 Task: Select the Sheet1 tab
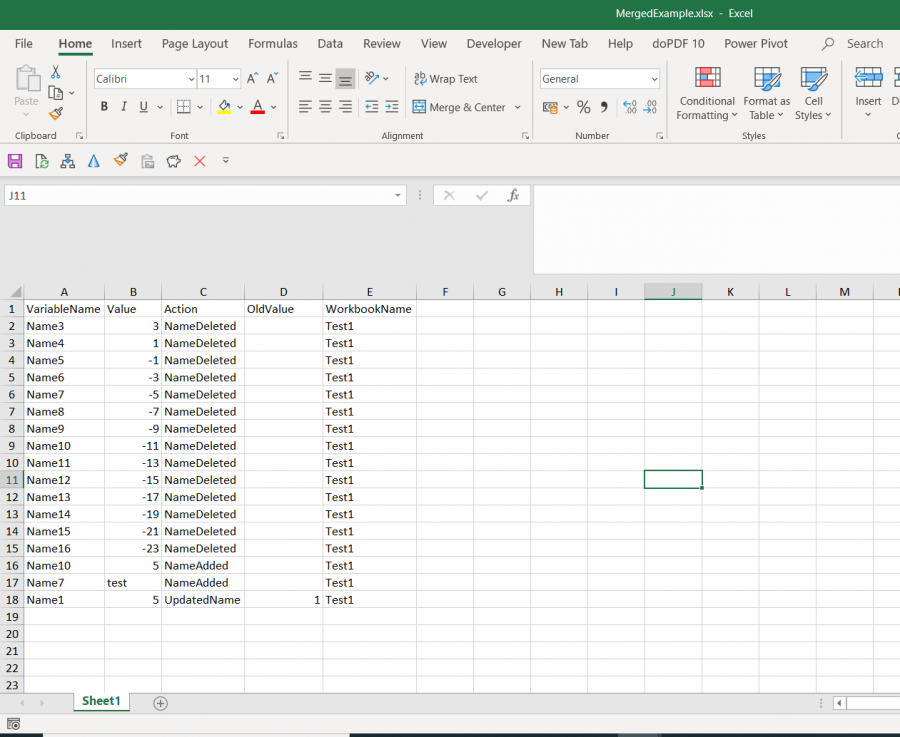click(101, 701)
